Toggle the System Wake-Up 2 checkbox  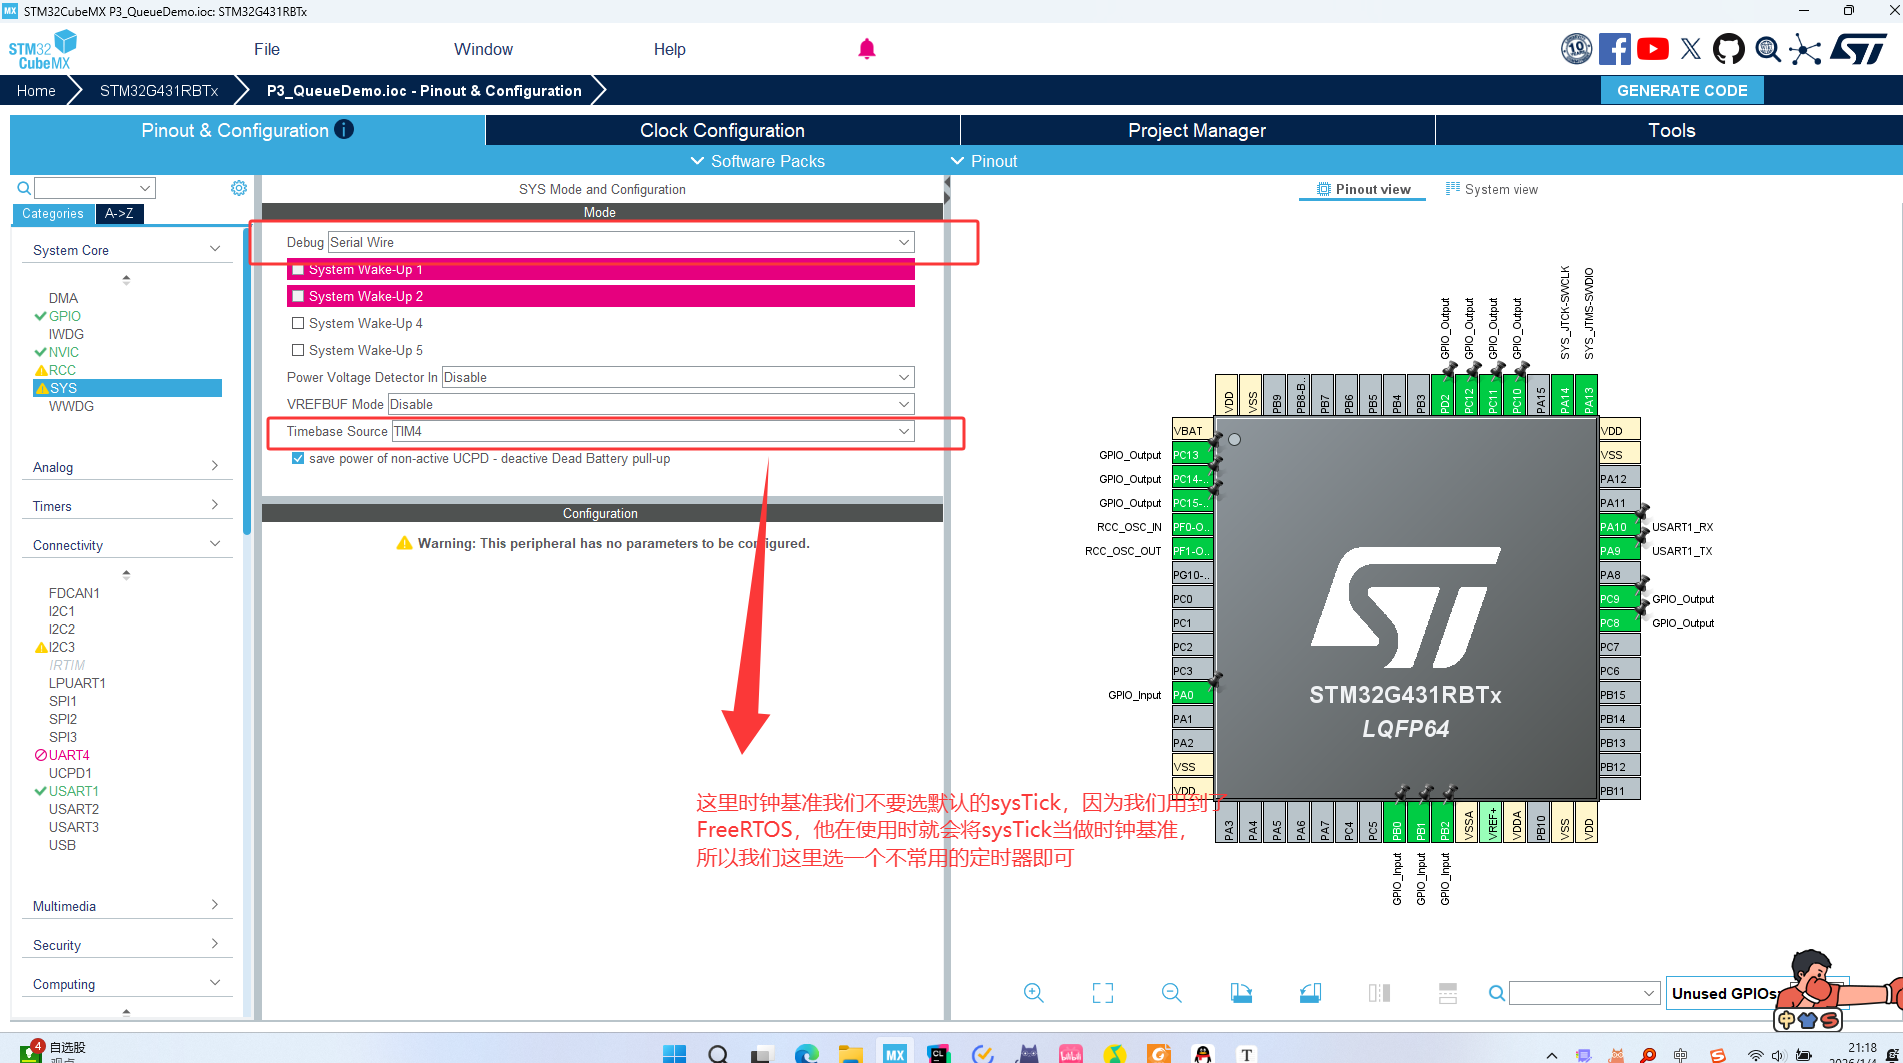pos(298,297)
